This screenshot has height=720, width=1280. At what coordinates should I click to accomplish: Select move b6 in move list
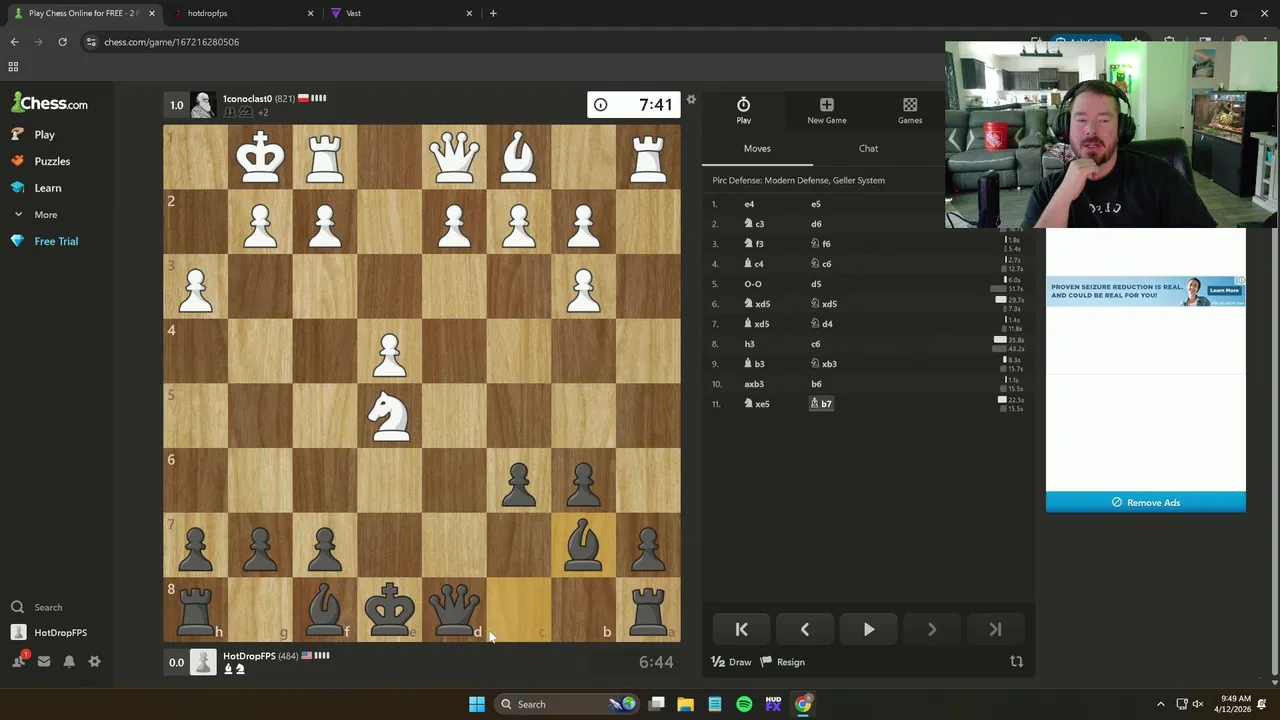coord(816,384)
